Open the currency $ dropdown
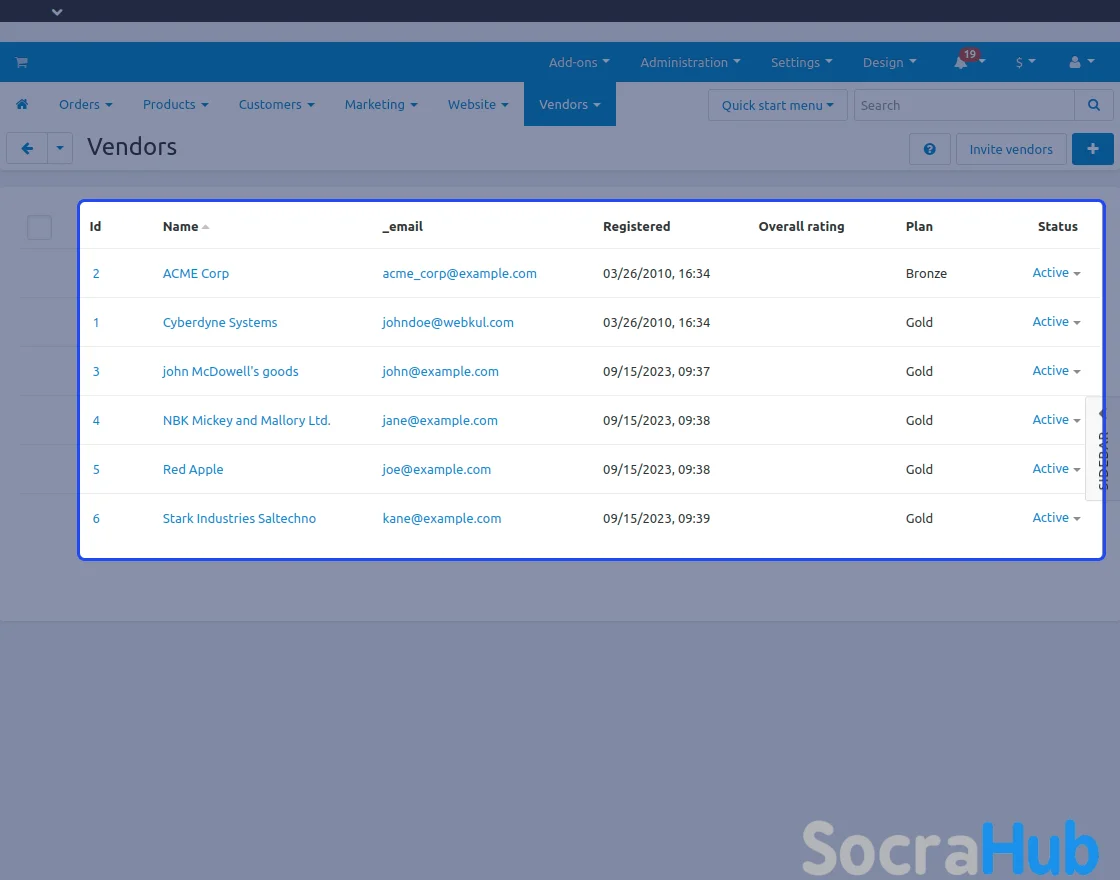The width and height of the screenshot is (1120, 880). coord(1025,62)
